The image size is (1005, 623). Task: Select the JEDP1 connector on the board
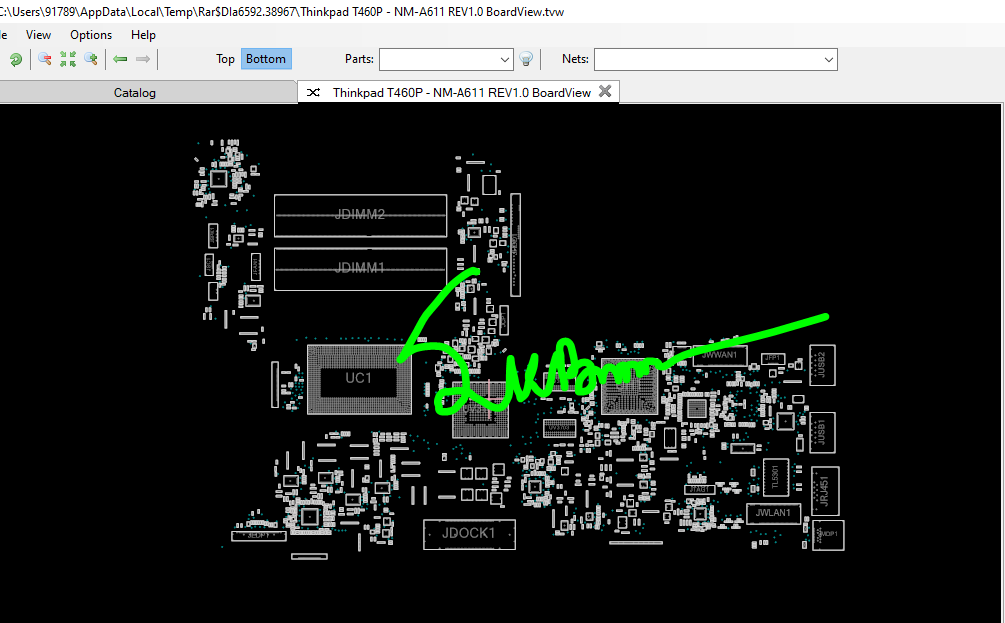pos(259,535)
